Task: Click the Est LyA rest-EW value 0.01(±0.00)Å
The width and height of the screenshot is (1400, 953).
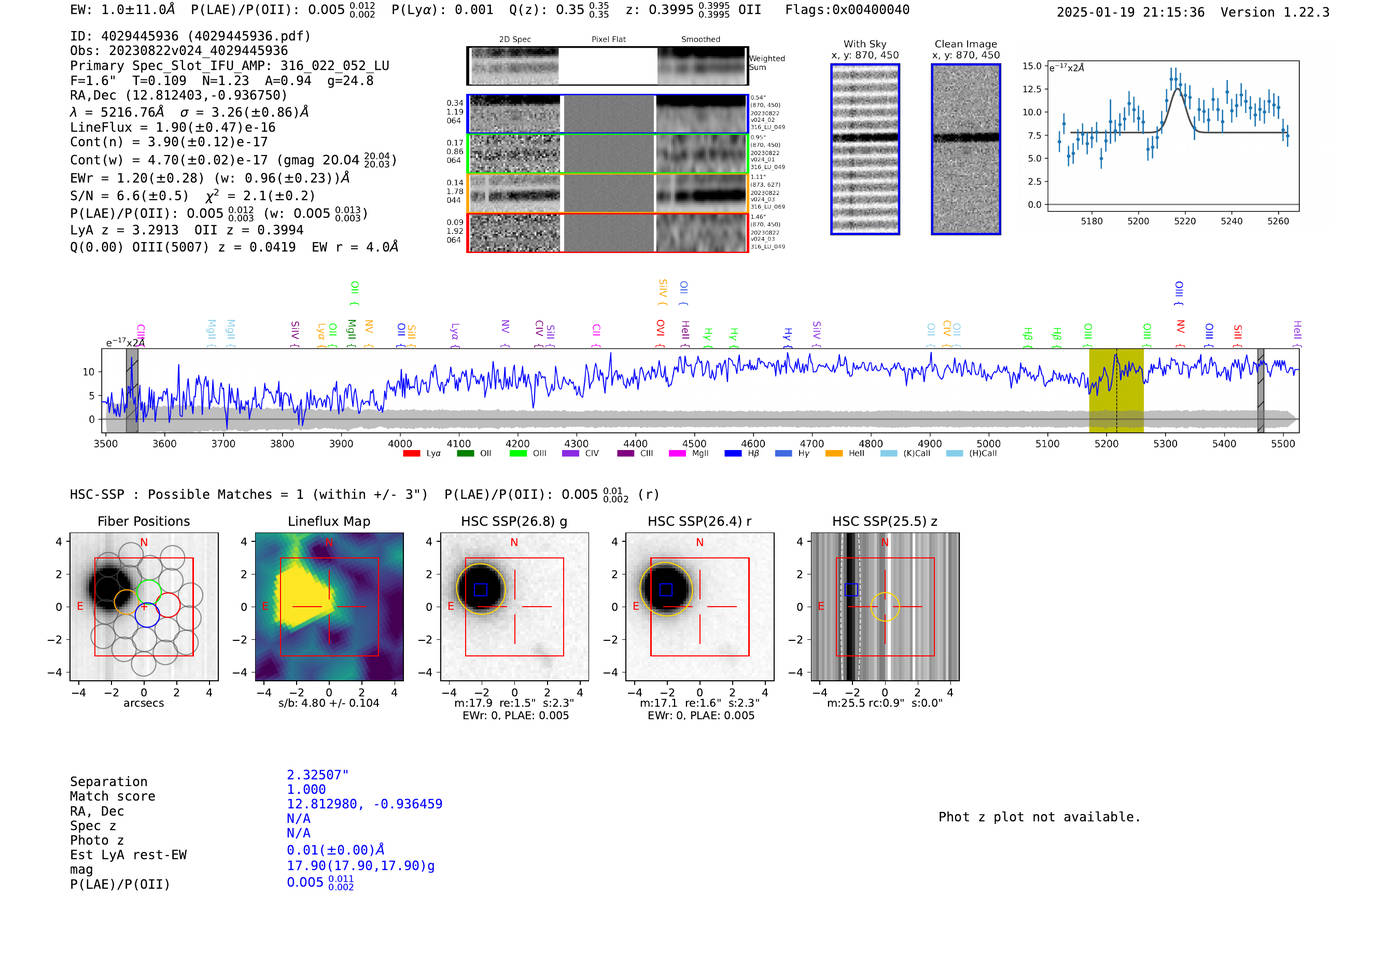Action: click(x=336, y=851)
